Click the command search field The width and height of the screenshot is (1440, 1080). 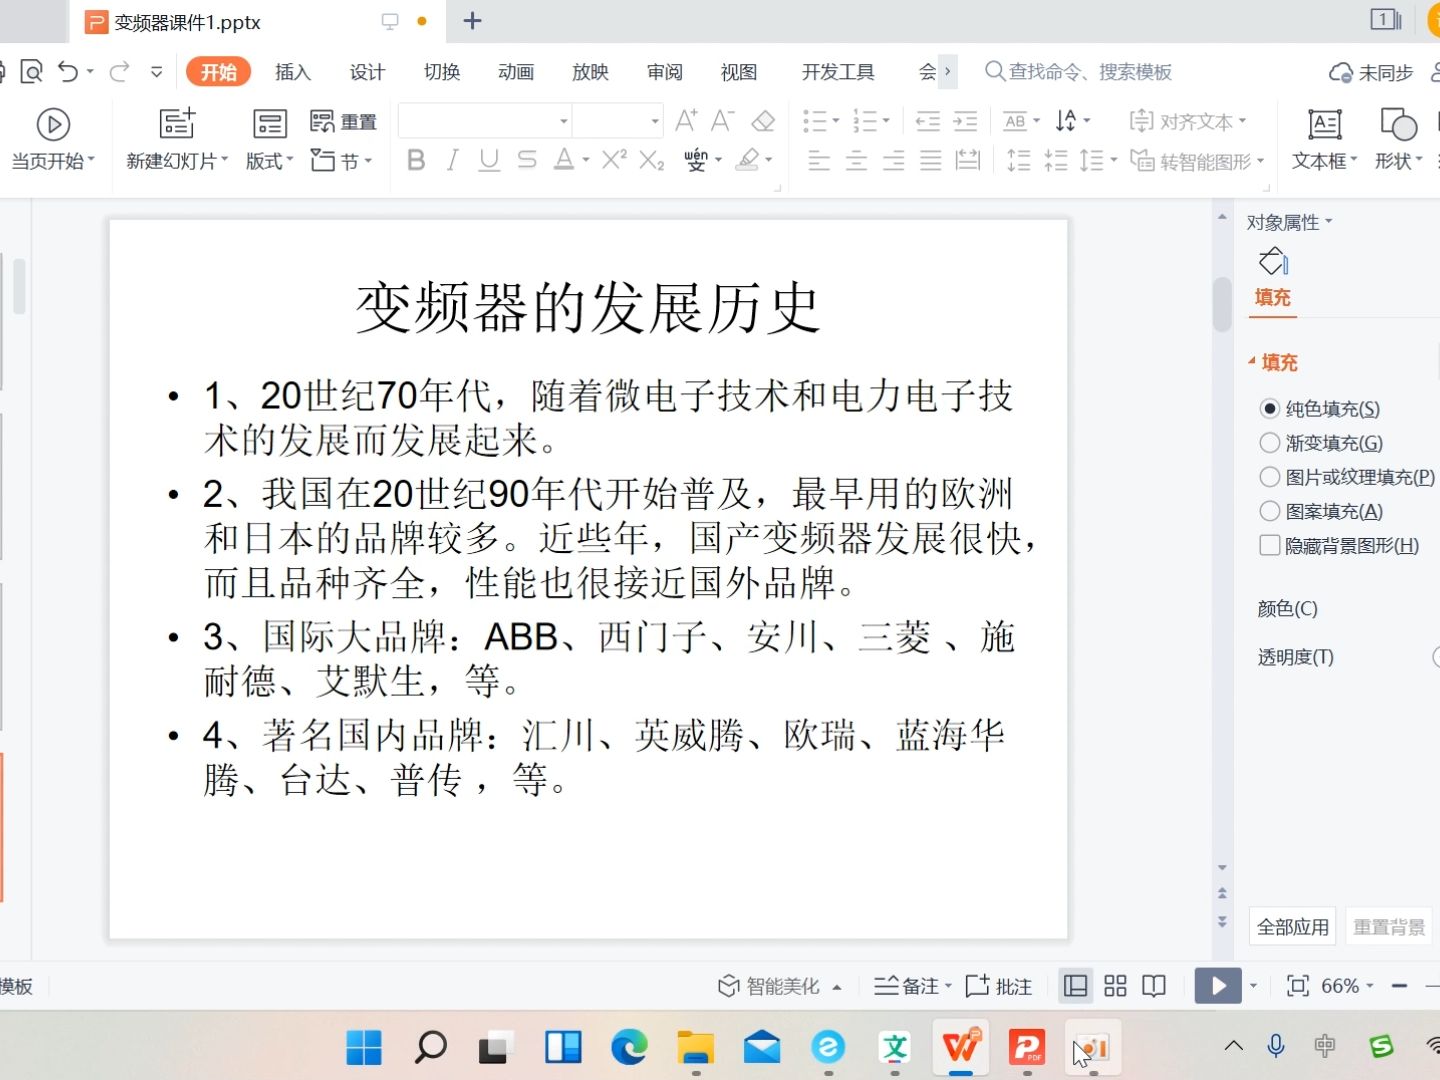pos(1079,71)
